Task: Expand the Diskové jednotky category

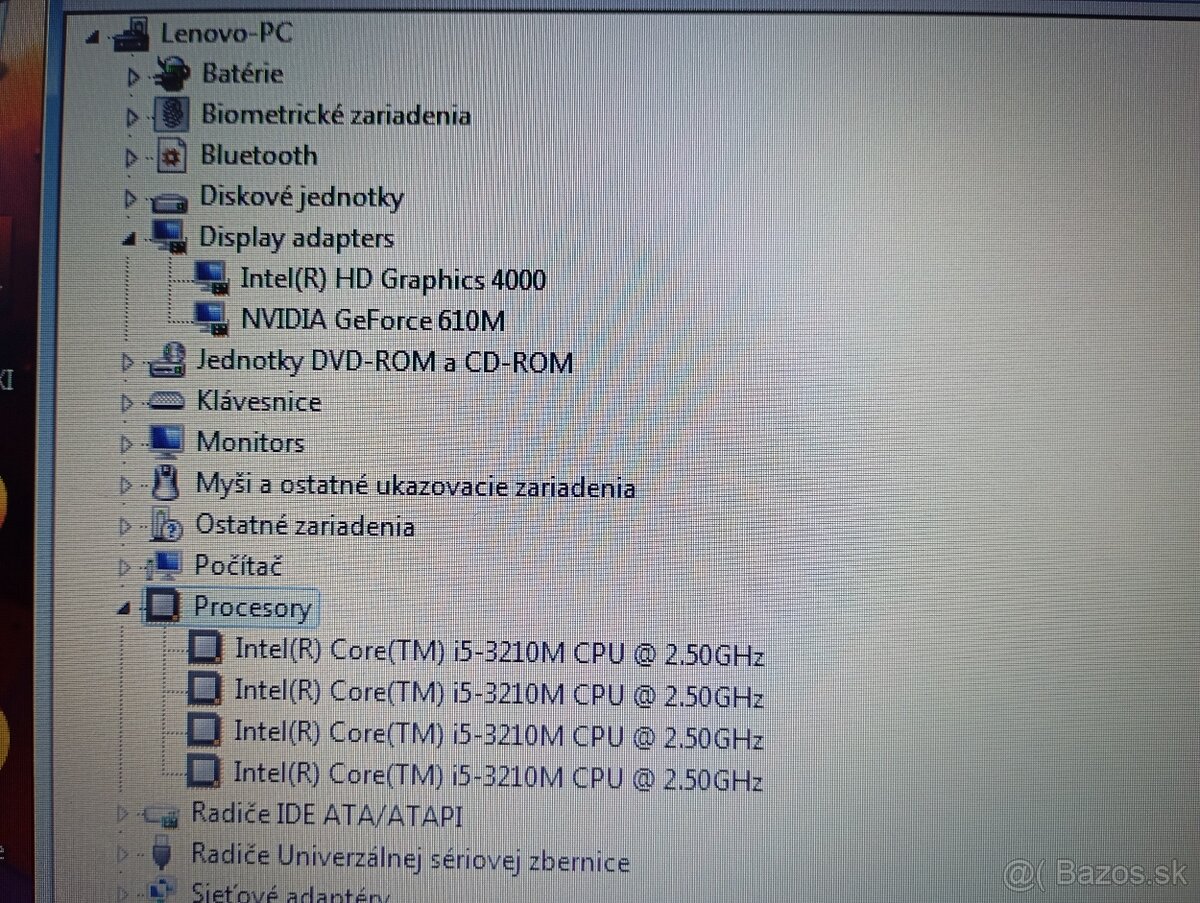Action: [130, 200]
